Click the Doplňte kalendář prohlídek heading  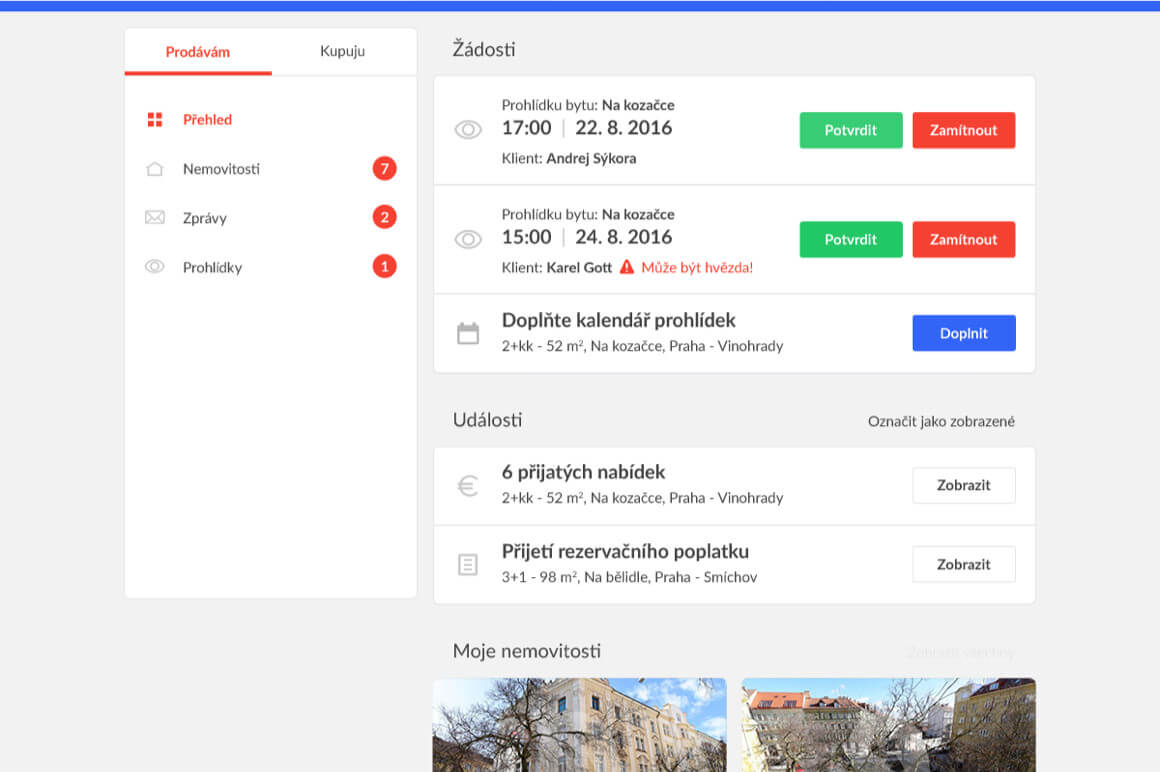point(618,321)
